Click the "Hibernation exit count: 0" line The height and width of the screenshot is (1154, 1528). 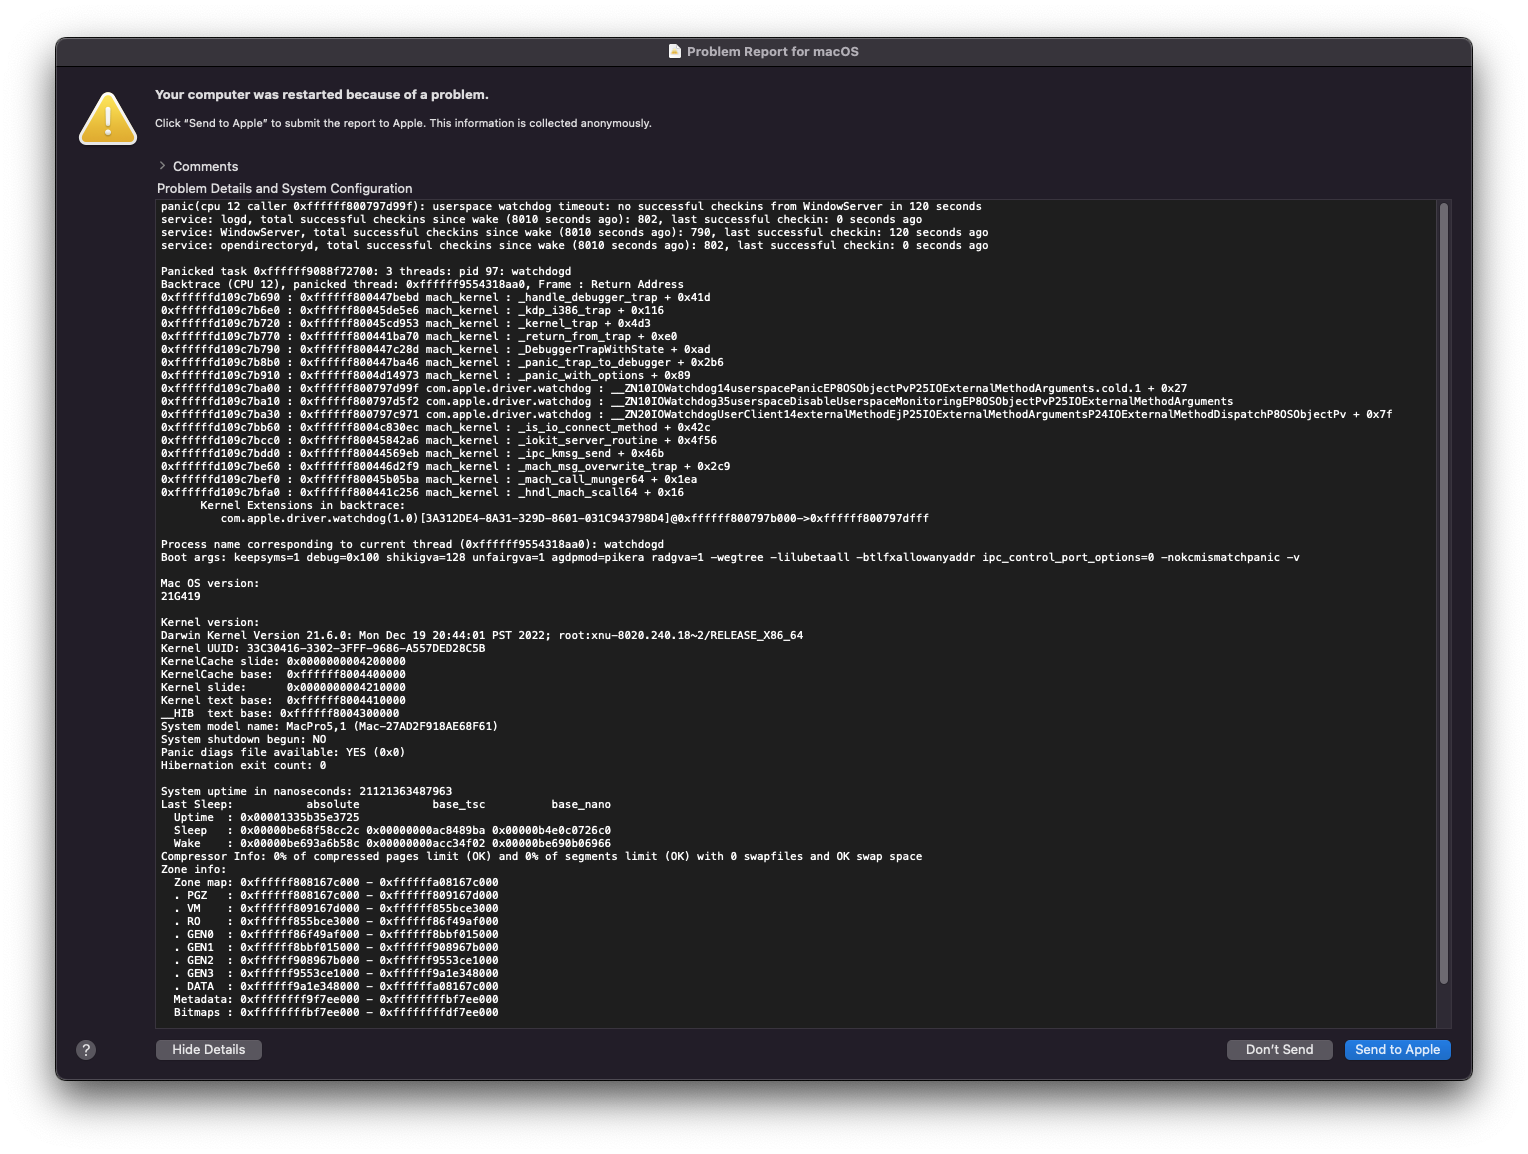pyautogui.click(x=243, y=766)
